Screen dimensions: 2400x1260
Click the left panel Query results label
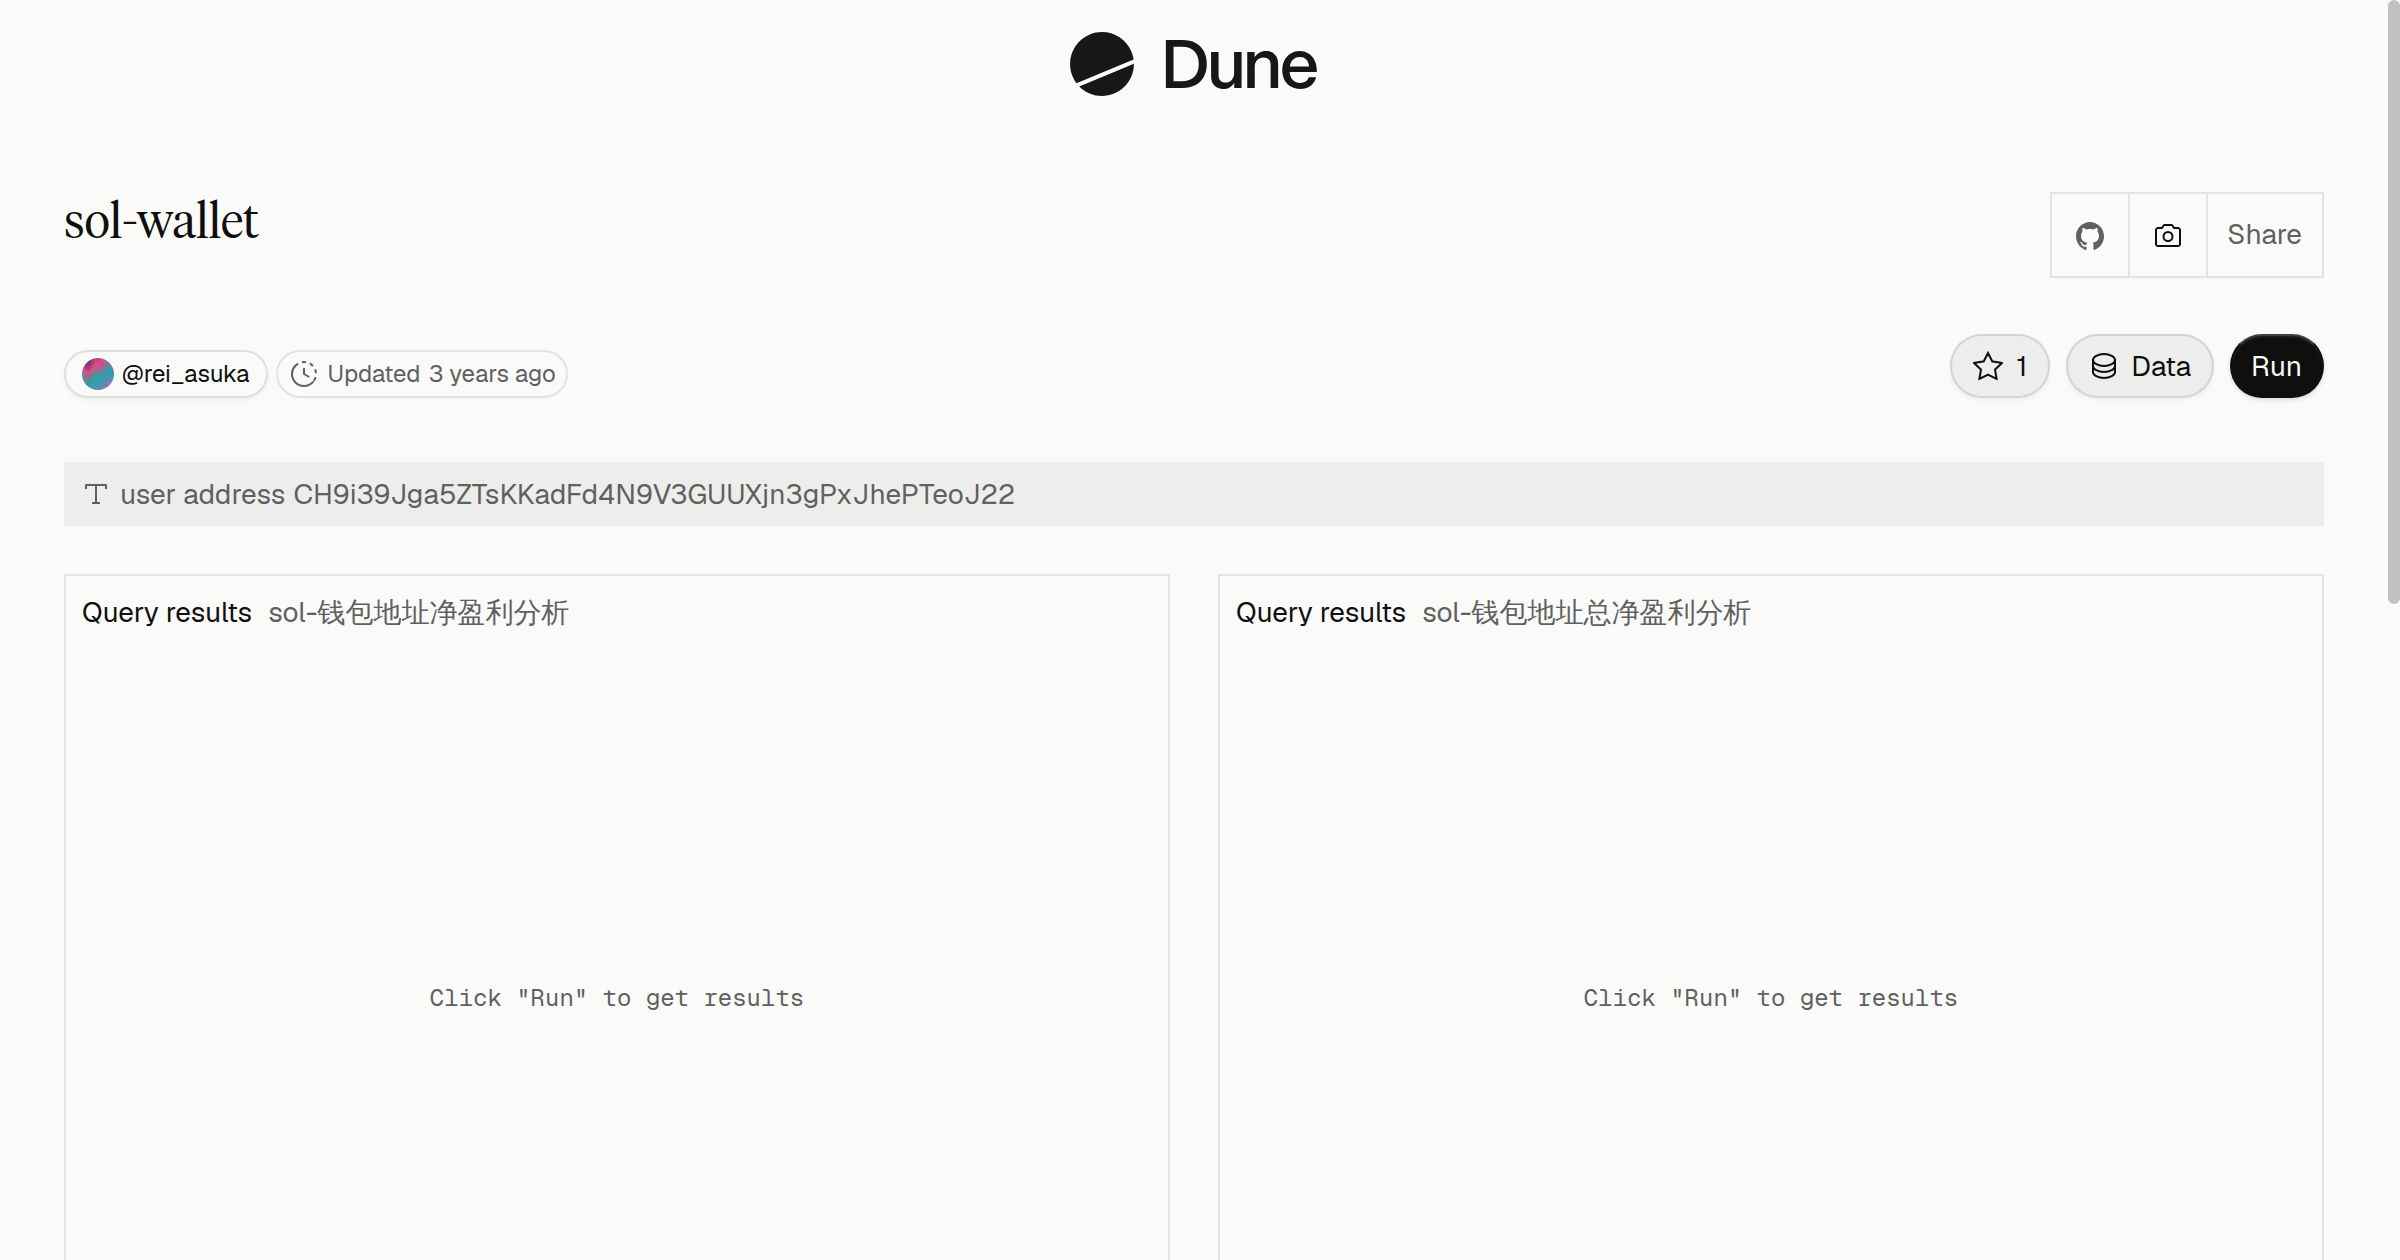(167, 613)
